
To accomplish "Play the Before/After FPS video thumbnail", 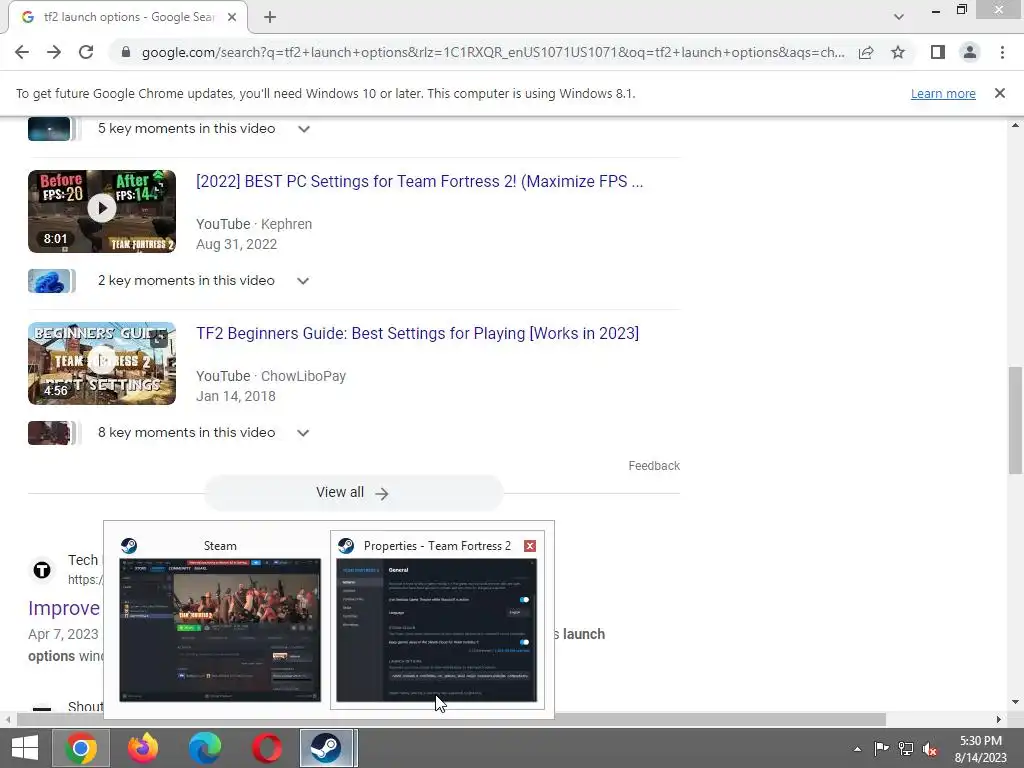I will [x=102, y=211].
